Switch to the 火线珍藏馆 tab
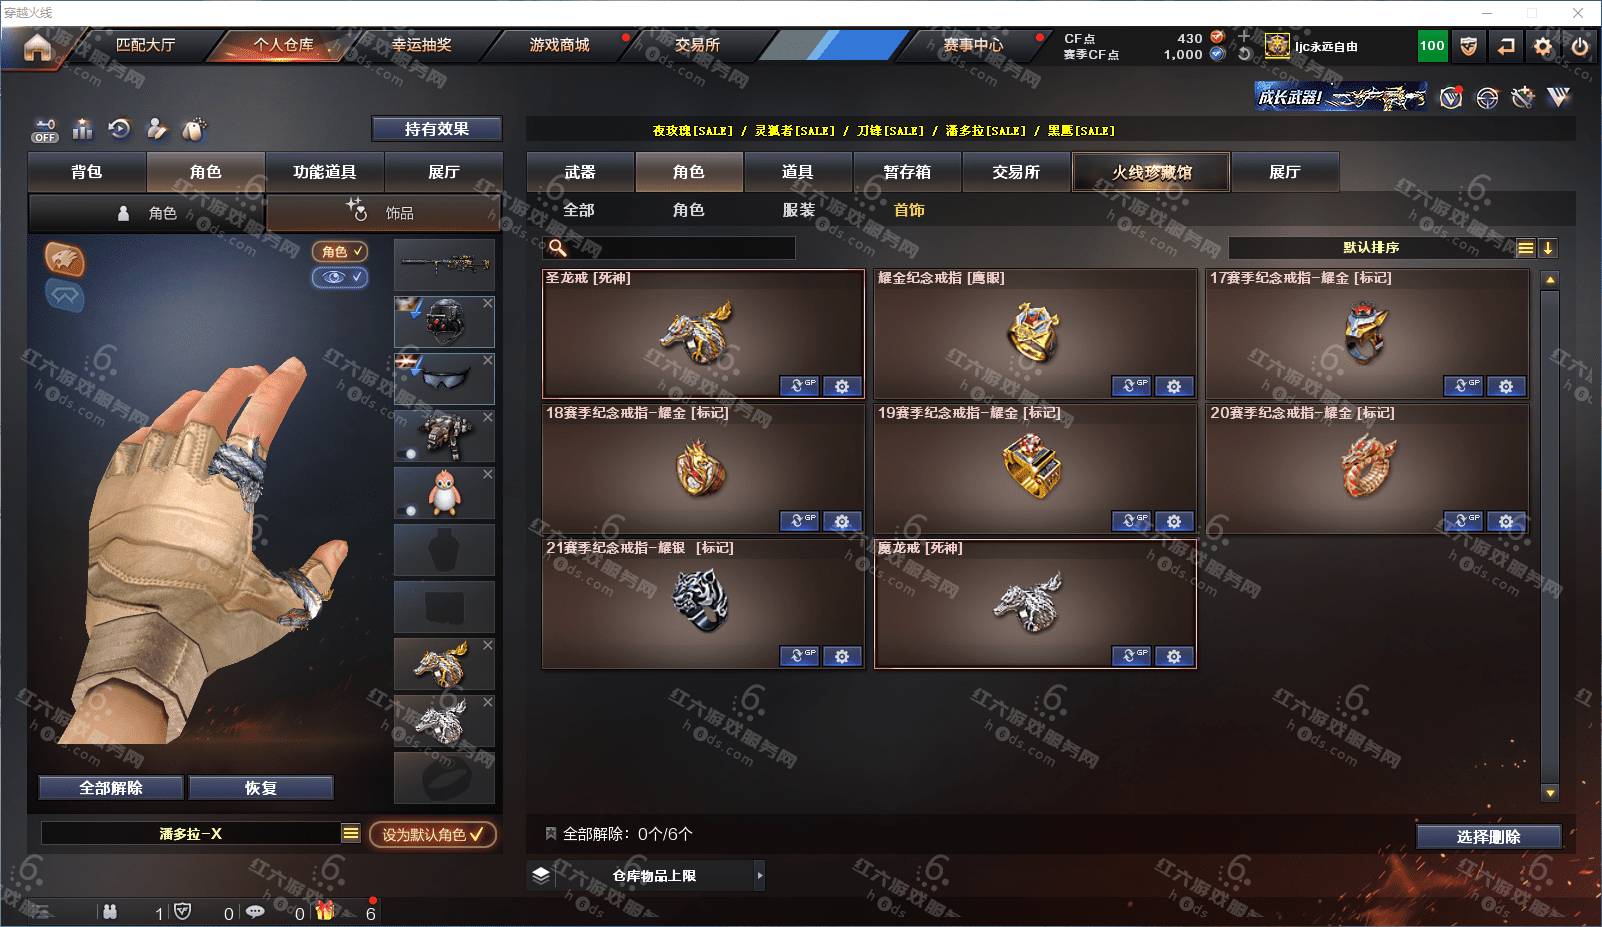Viewport: 1602px width, 927px height. pyautogui.click(x=1151, y=172)
